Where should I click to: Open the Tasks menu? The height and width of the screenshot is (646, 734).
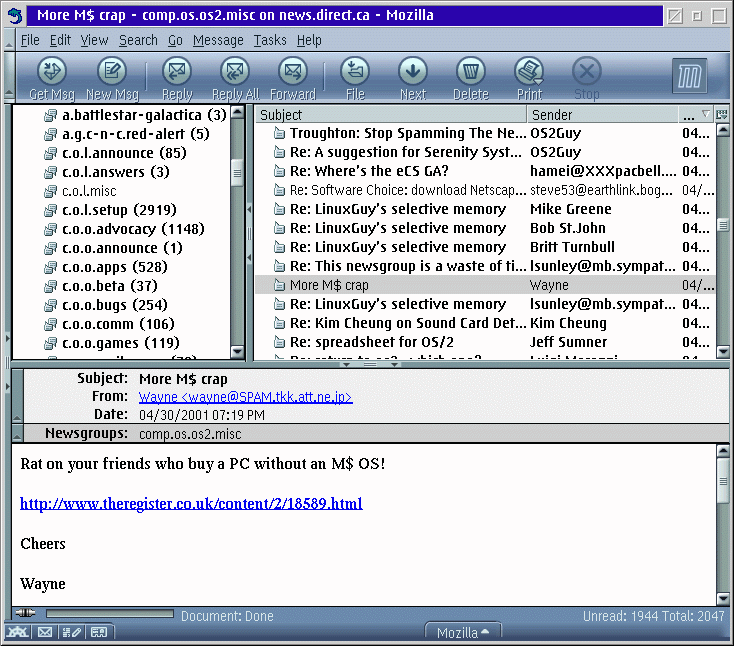[x=270, y=40]
